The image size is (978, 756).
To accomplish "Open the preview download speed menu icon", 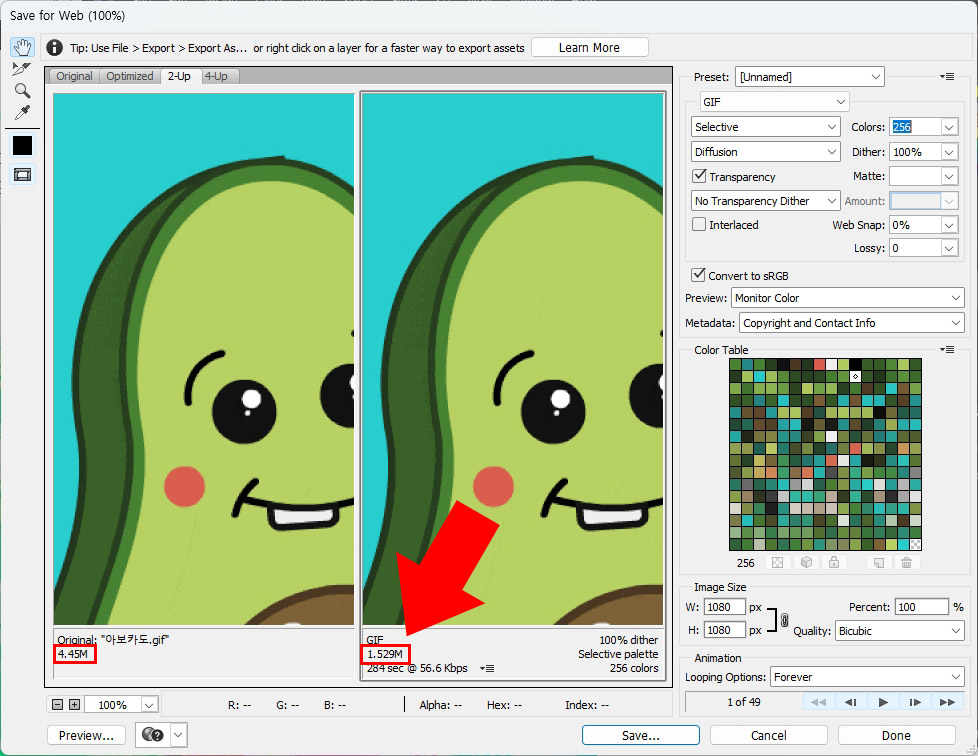I will (487, 668).
